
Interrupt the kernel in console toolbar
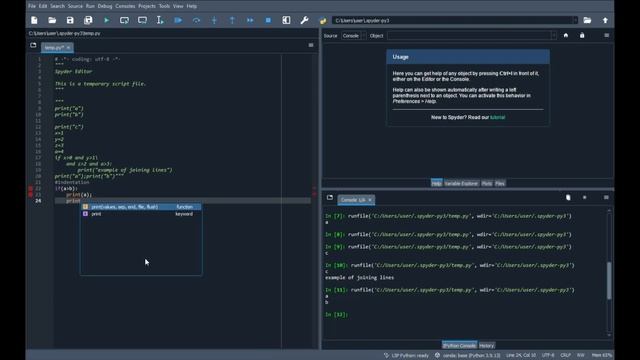click(584, 198)
